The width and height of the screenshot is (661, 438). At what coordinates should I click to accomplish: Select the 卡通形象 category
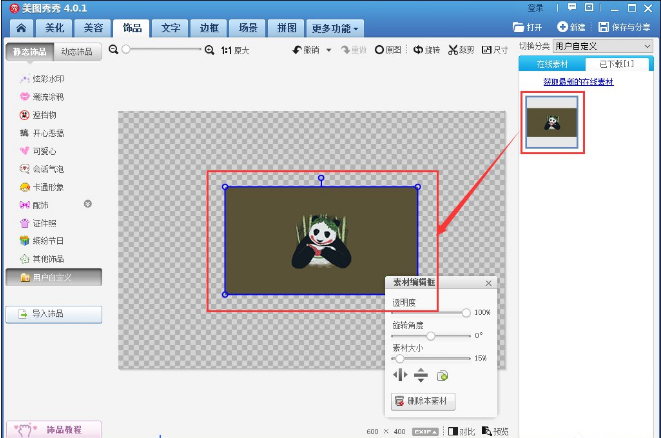tap(42, 187)
